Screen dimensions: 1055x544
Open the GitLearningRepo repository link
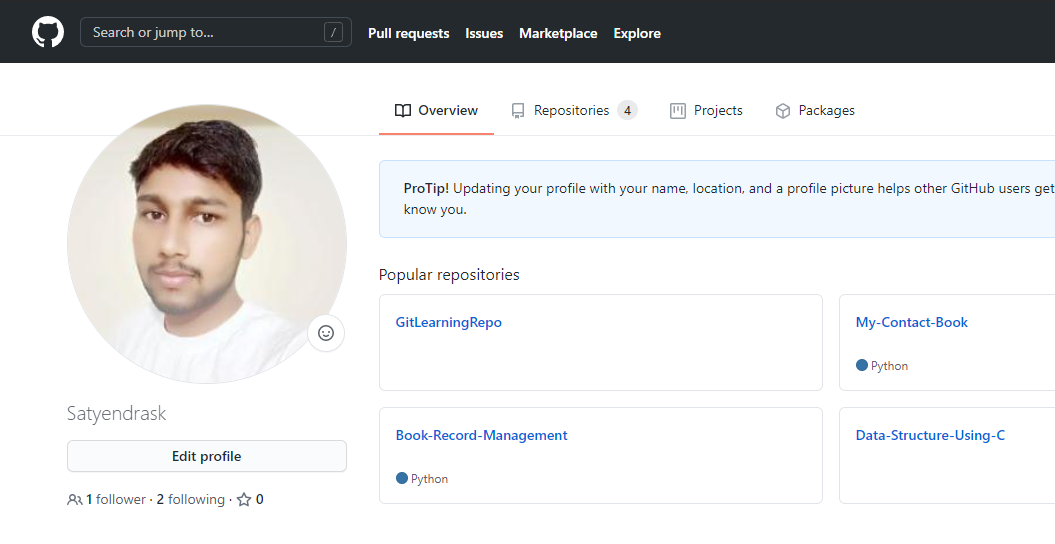[449, 322]
